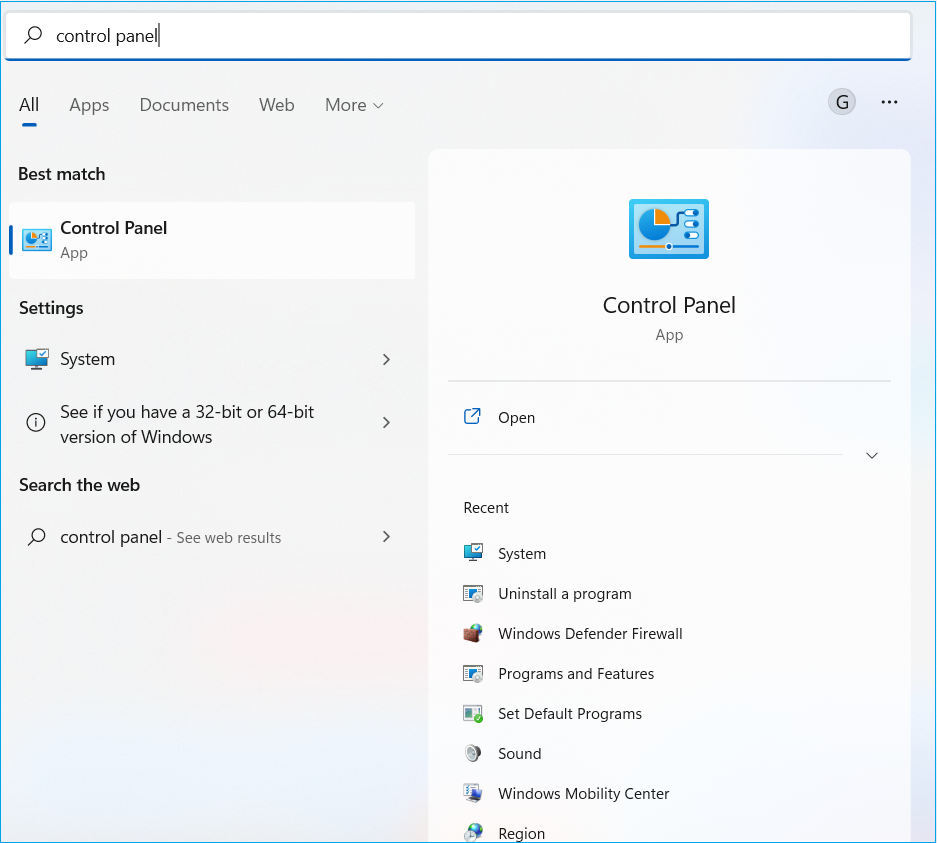Click the Region globe icon
Screen dimensions: 937x843
[x=473, y=832]
